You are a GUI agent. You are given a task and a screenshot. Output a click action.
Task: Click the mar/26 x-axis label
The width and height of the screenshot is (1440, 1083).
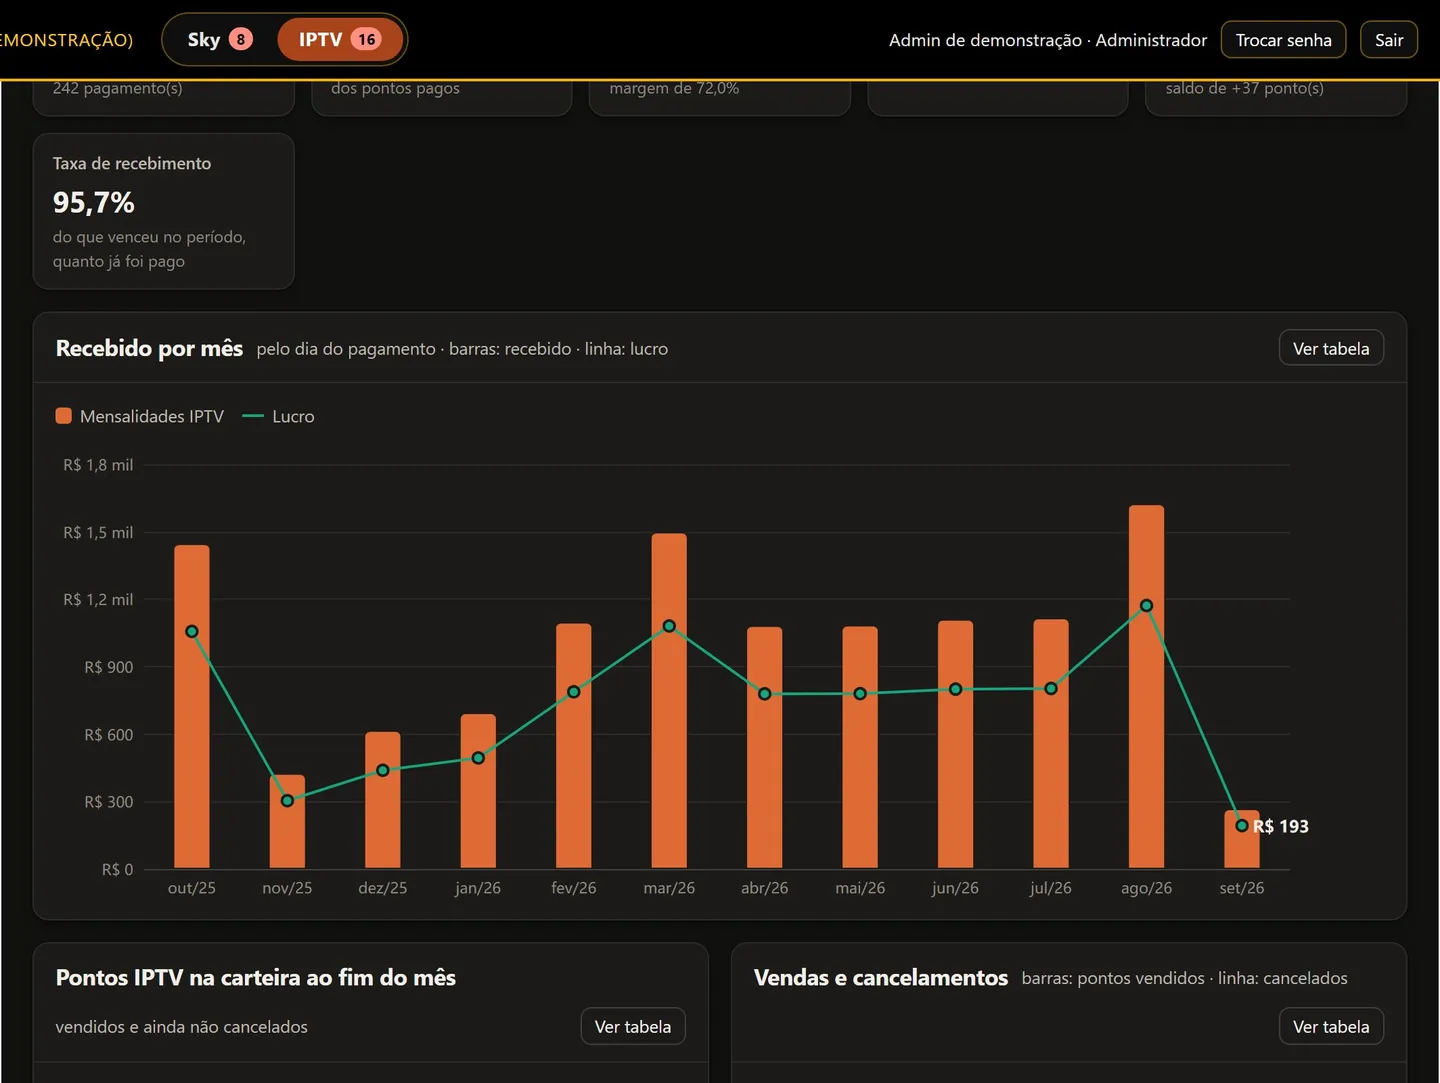click(669, 888)
